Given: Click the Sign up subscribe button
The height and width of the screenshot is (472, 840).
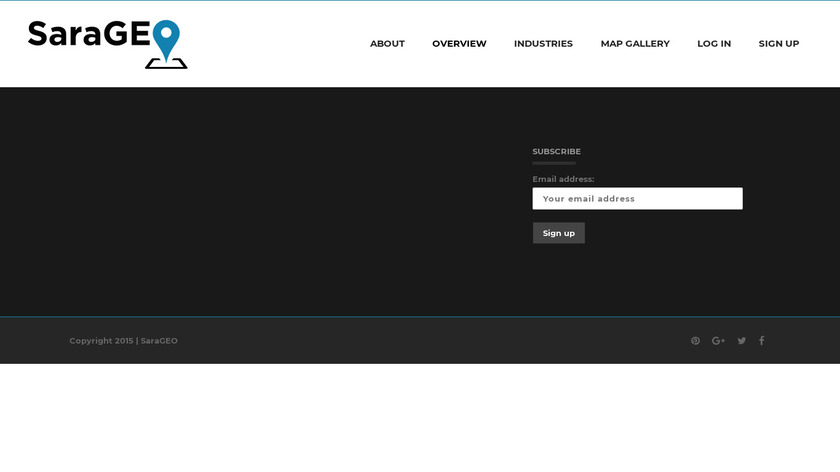Looking at the screenshot, I should [559, 233].
